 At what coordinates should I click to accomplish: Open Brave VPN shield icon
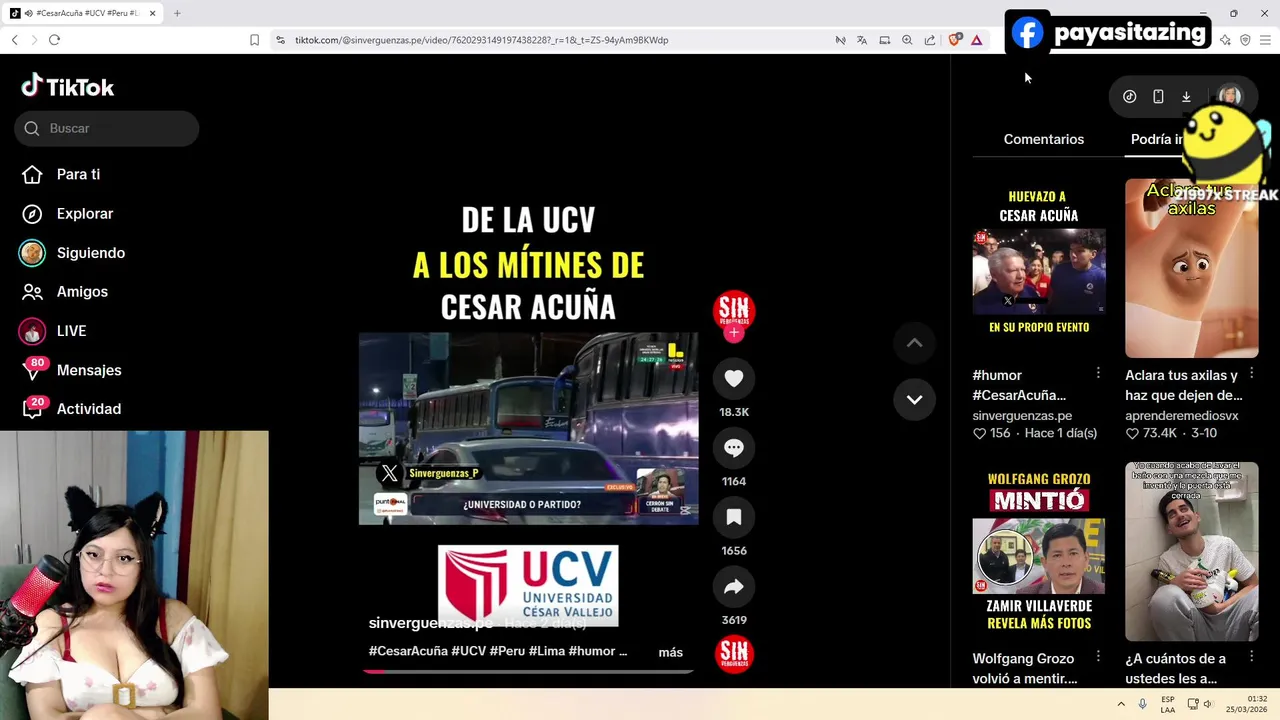pos(1245,40)
